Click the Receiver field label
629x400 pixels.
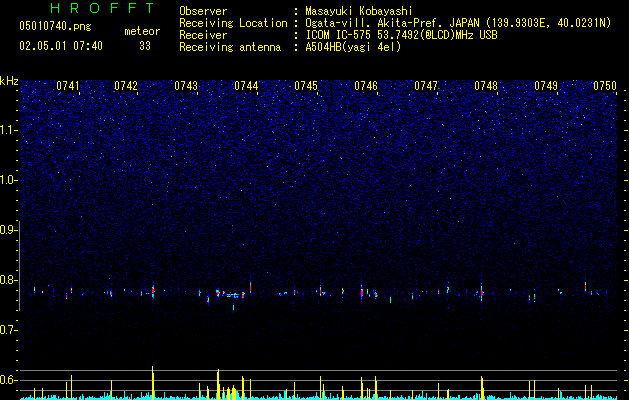click(x=203, y=35)
